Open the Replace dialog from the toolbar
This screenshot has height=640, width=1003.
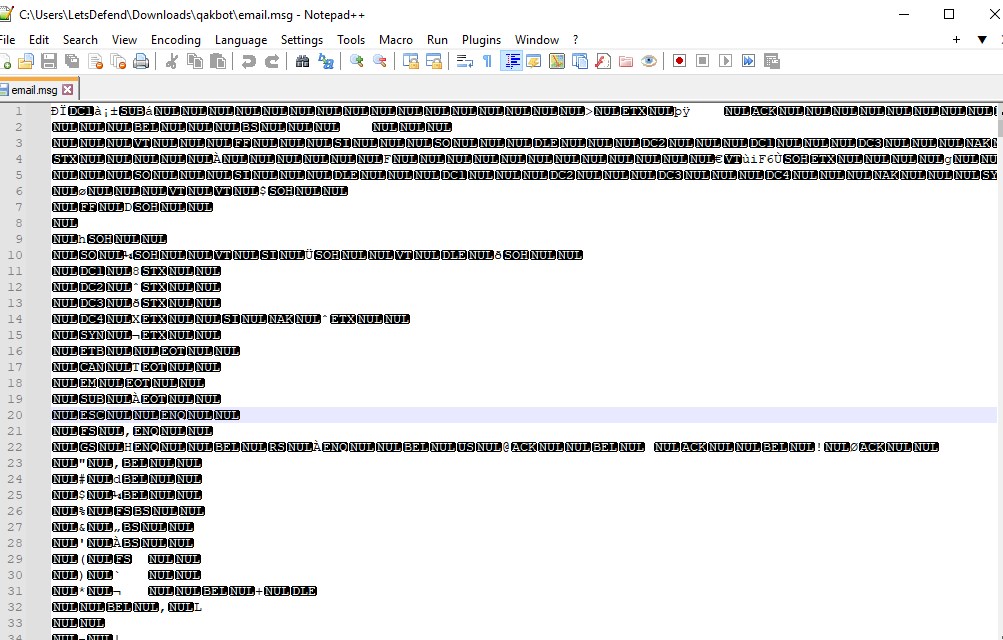(326, 61)
